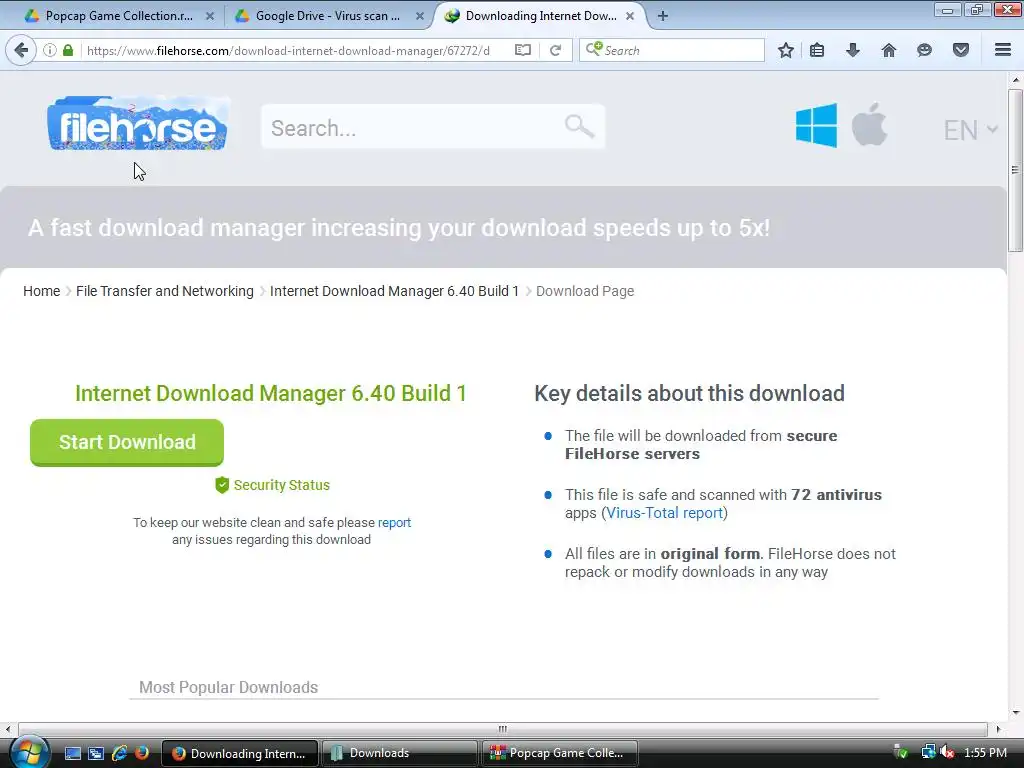
Task: Click the Firefox Search box
Action: [x=671, y=50]
